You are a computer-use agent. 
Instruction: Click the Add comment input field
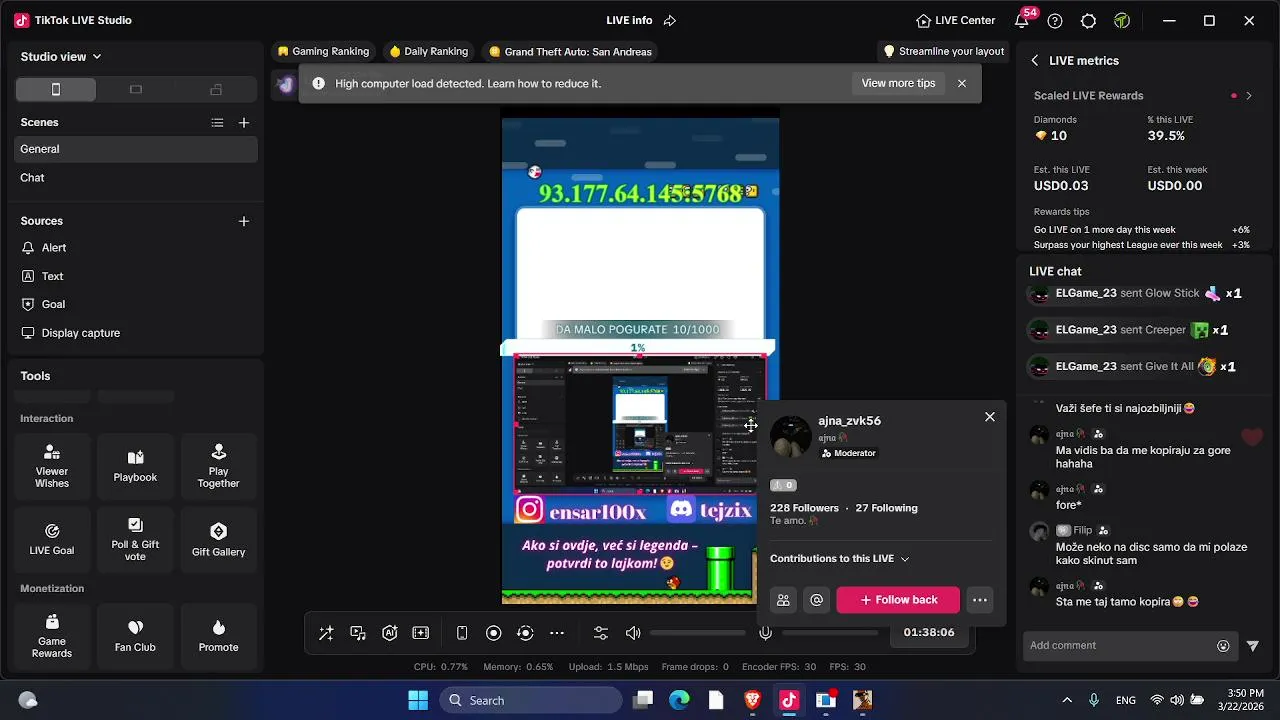[x=1120, y=646]
